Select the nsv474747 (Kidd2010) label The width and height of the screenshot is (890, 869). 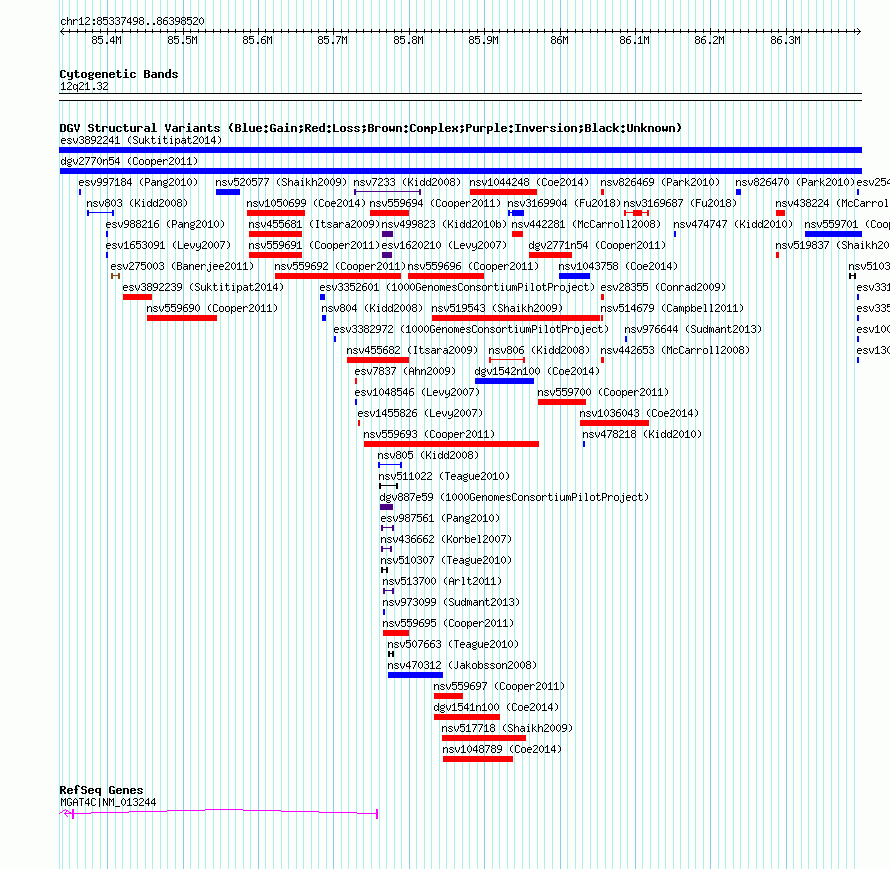[x=733, y=224]
